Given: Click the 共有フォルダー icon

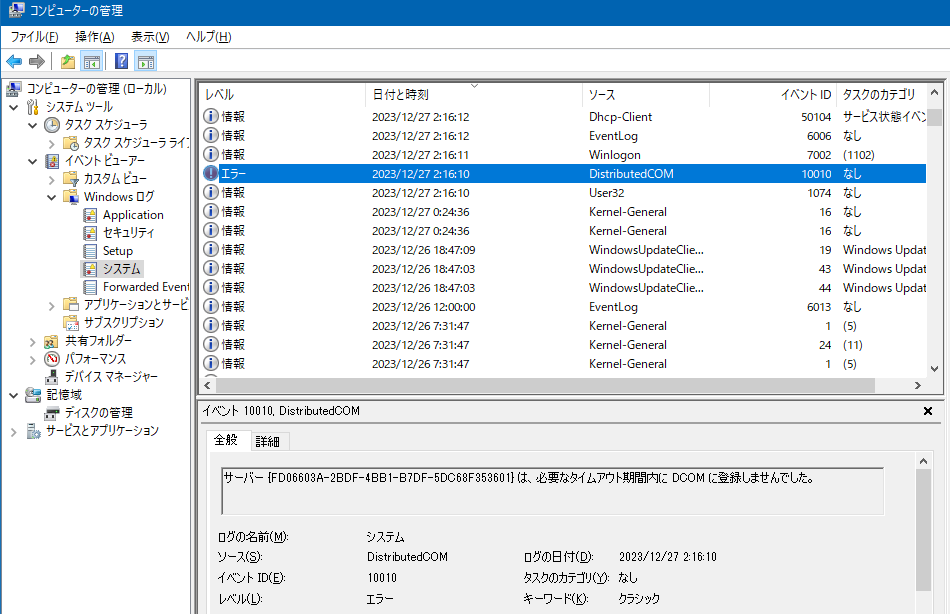Looking at the screenshot, I should (51, 341).
